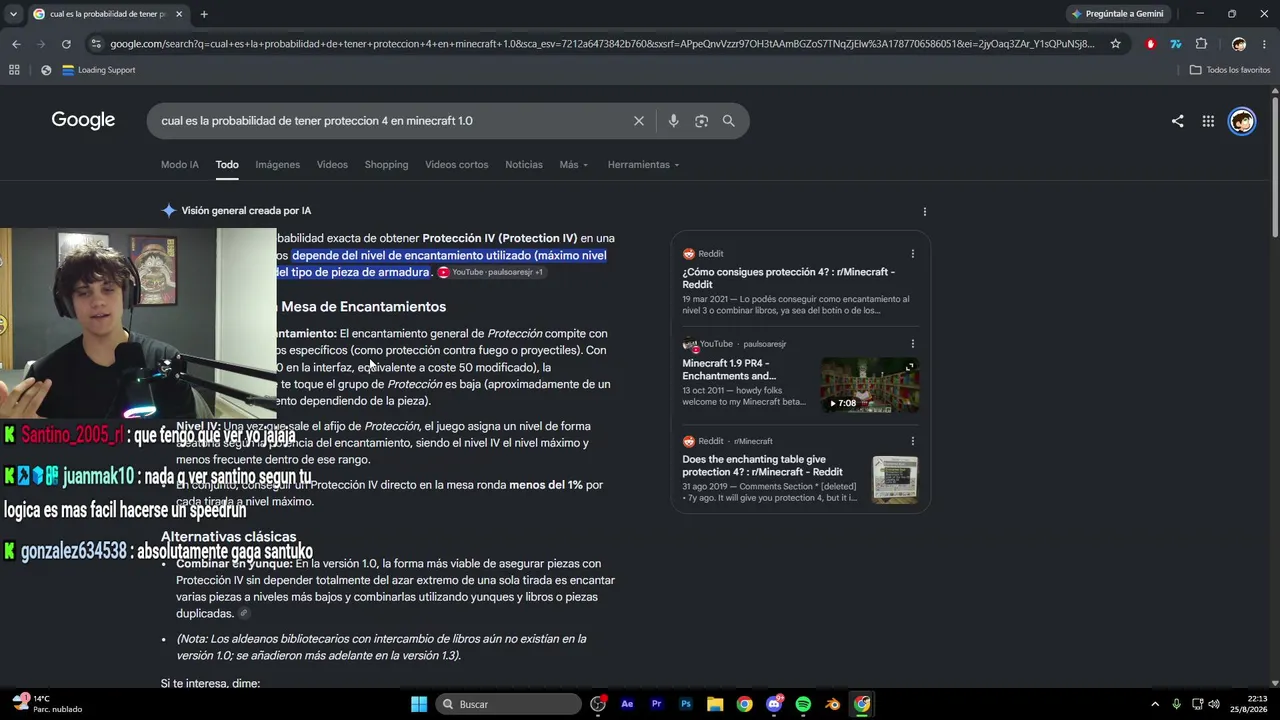Open the volume control in system tray
This screenshot has width=1280, height=720.
[1214, 704]
